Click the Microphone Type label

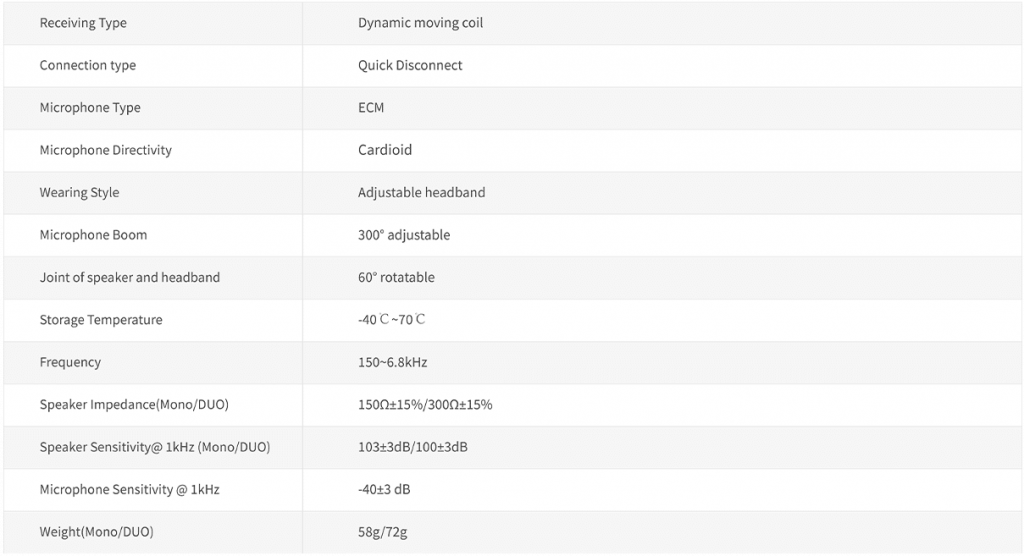click(x=90, y=108)
